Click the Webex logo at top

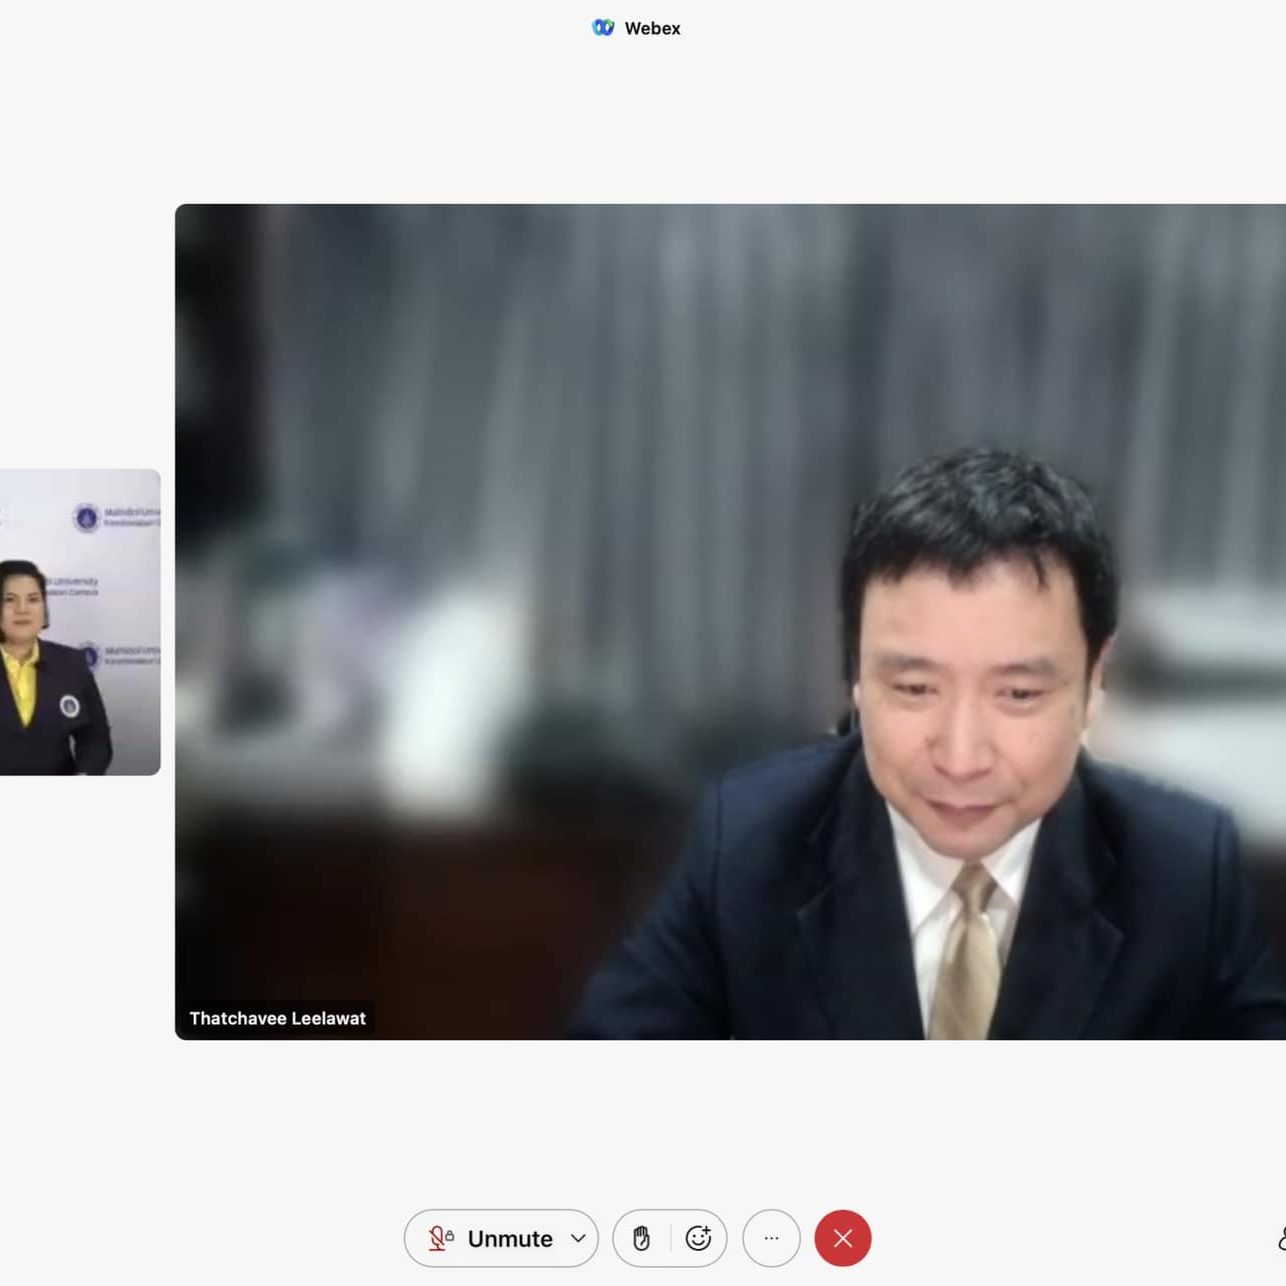(603, 28)
